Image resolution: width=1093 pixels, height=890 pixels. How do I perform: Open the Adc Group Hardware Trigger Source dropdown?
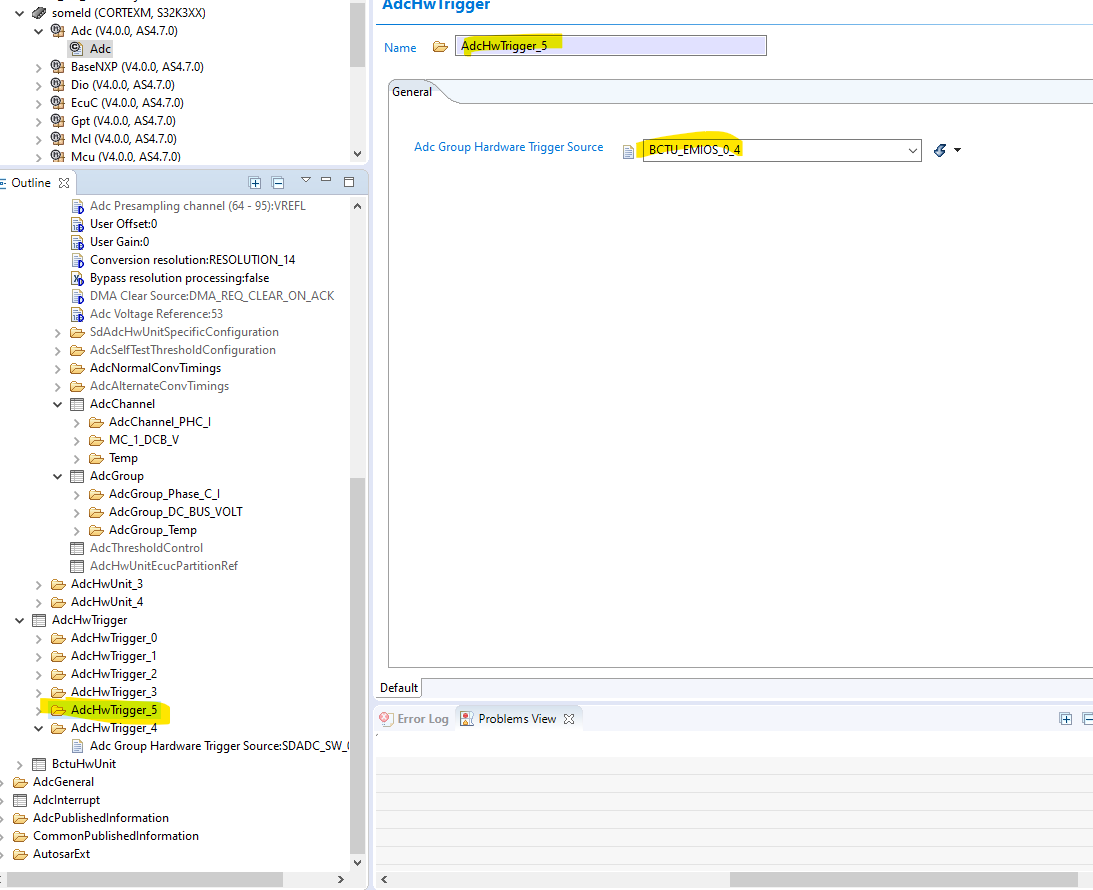pos(913,150)
